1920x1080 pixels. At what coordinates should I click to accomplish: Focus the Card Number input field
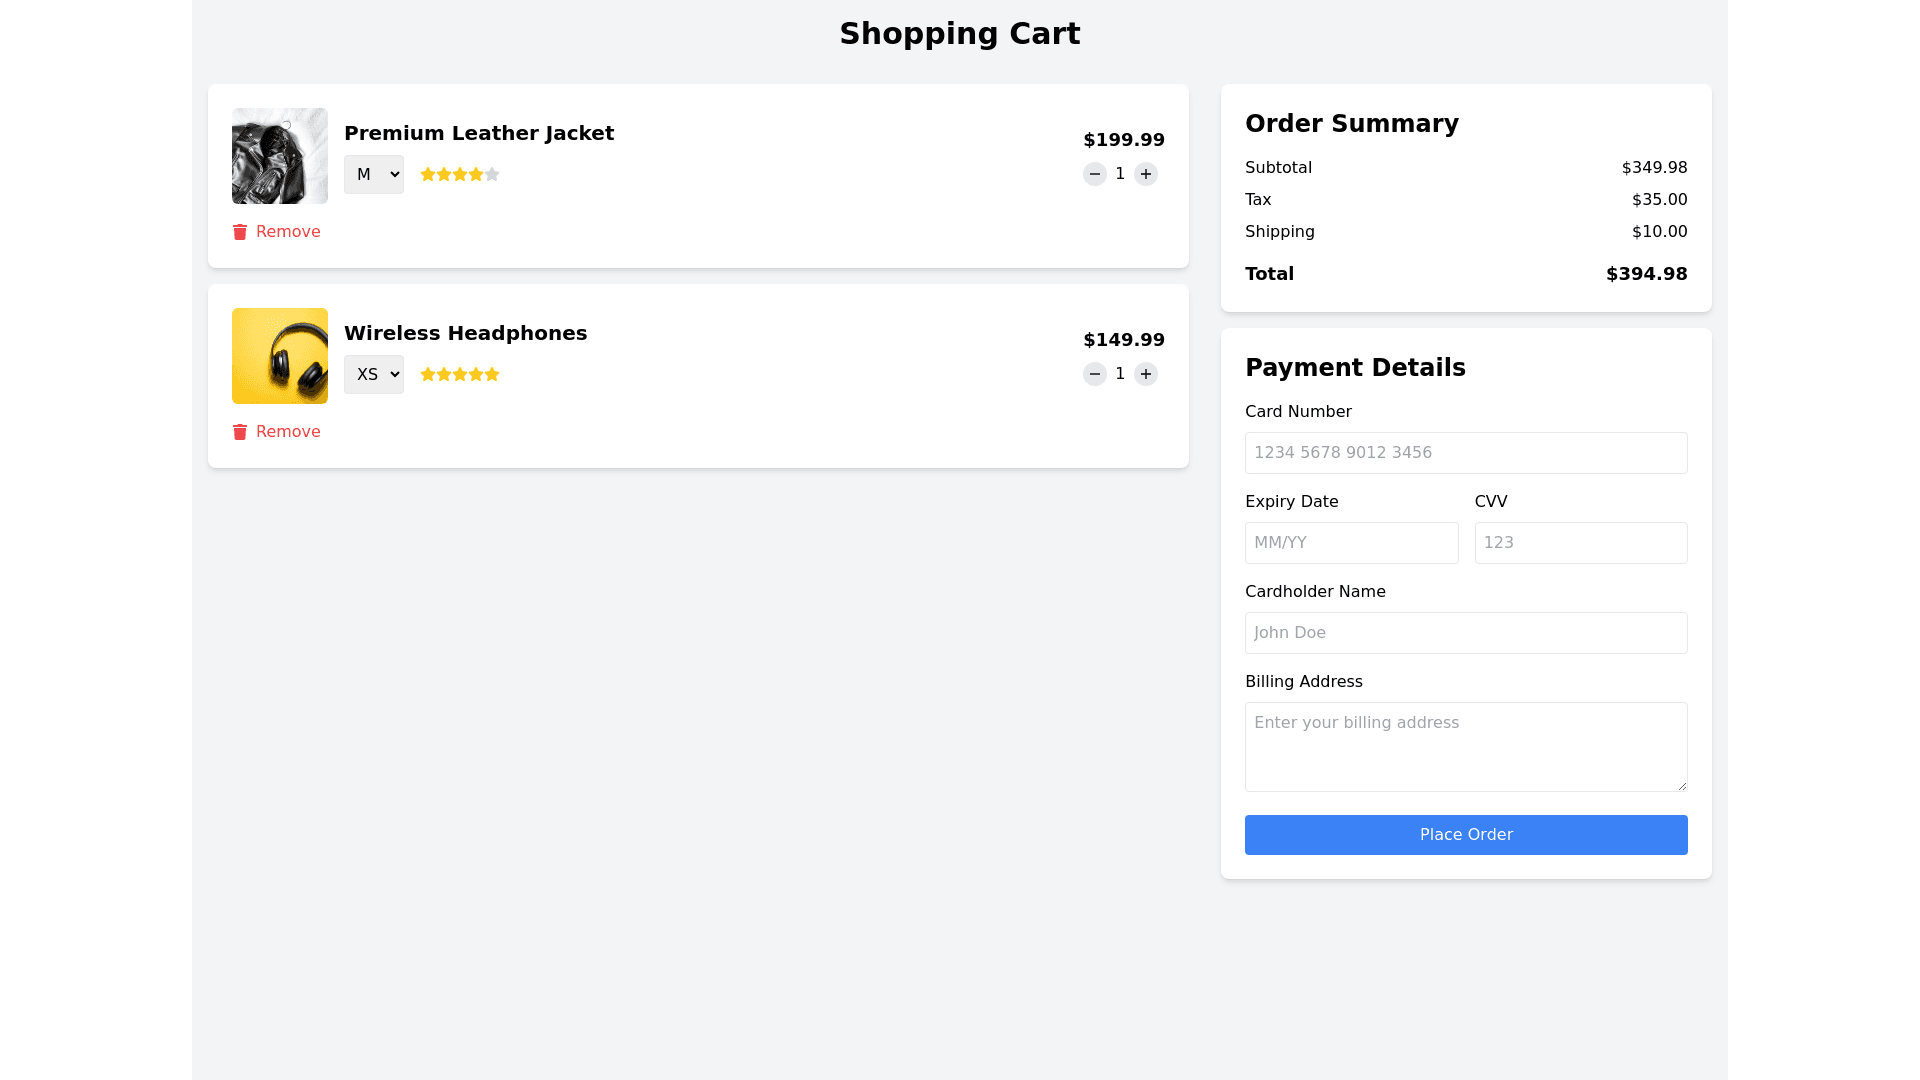coord(1466,453)
